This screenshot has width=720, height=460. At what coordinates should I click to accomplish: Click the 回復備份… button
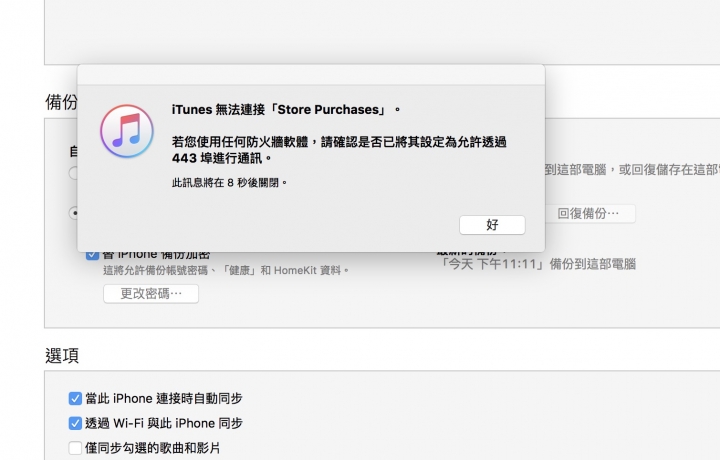(x=590, y=213)
